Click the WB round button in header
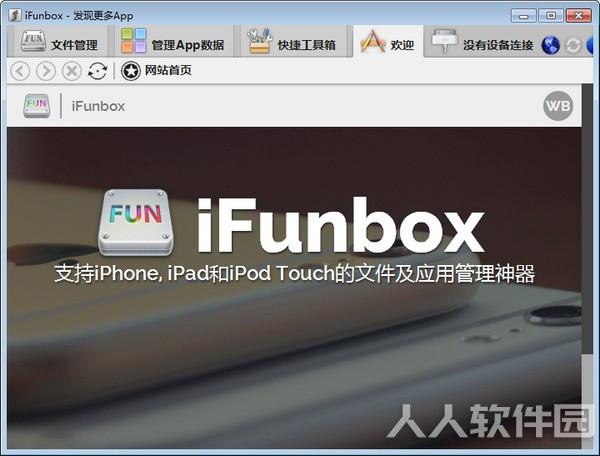 [558, 106]
